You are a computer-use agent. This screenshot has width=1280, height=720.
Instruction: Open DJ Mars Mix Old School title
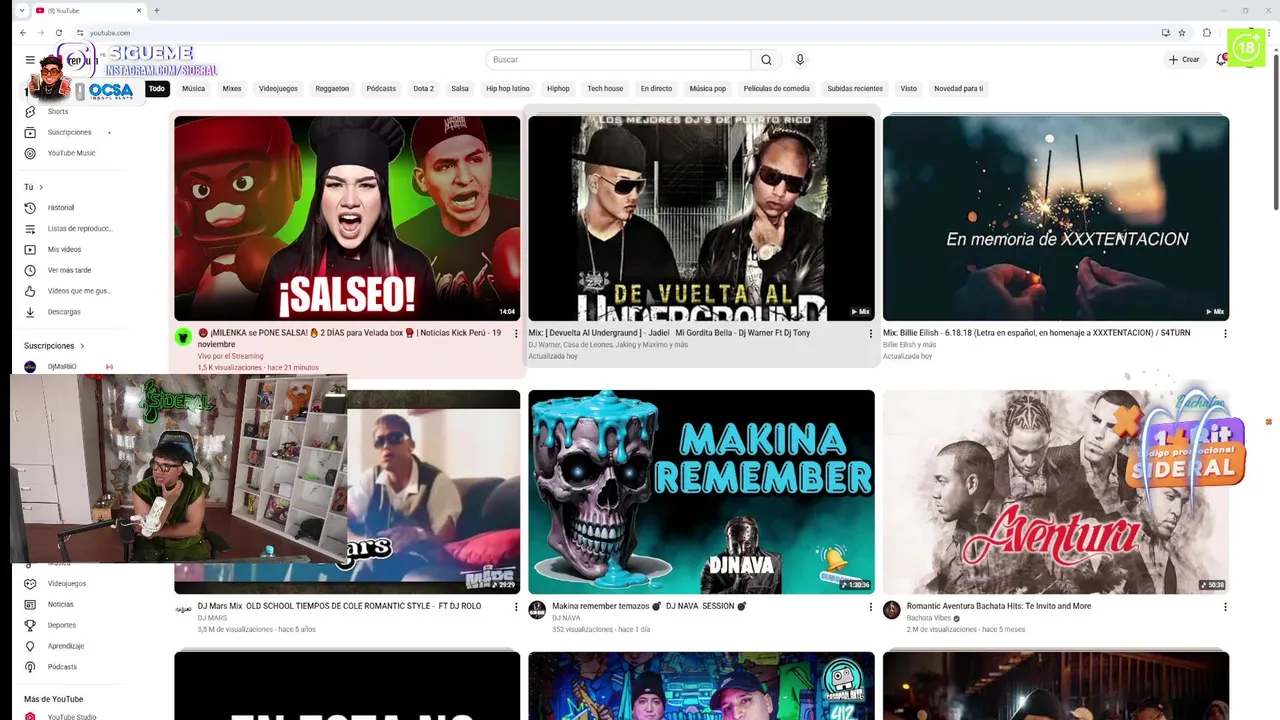(x=339, y=606)
